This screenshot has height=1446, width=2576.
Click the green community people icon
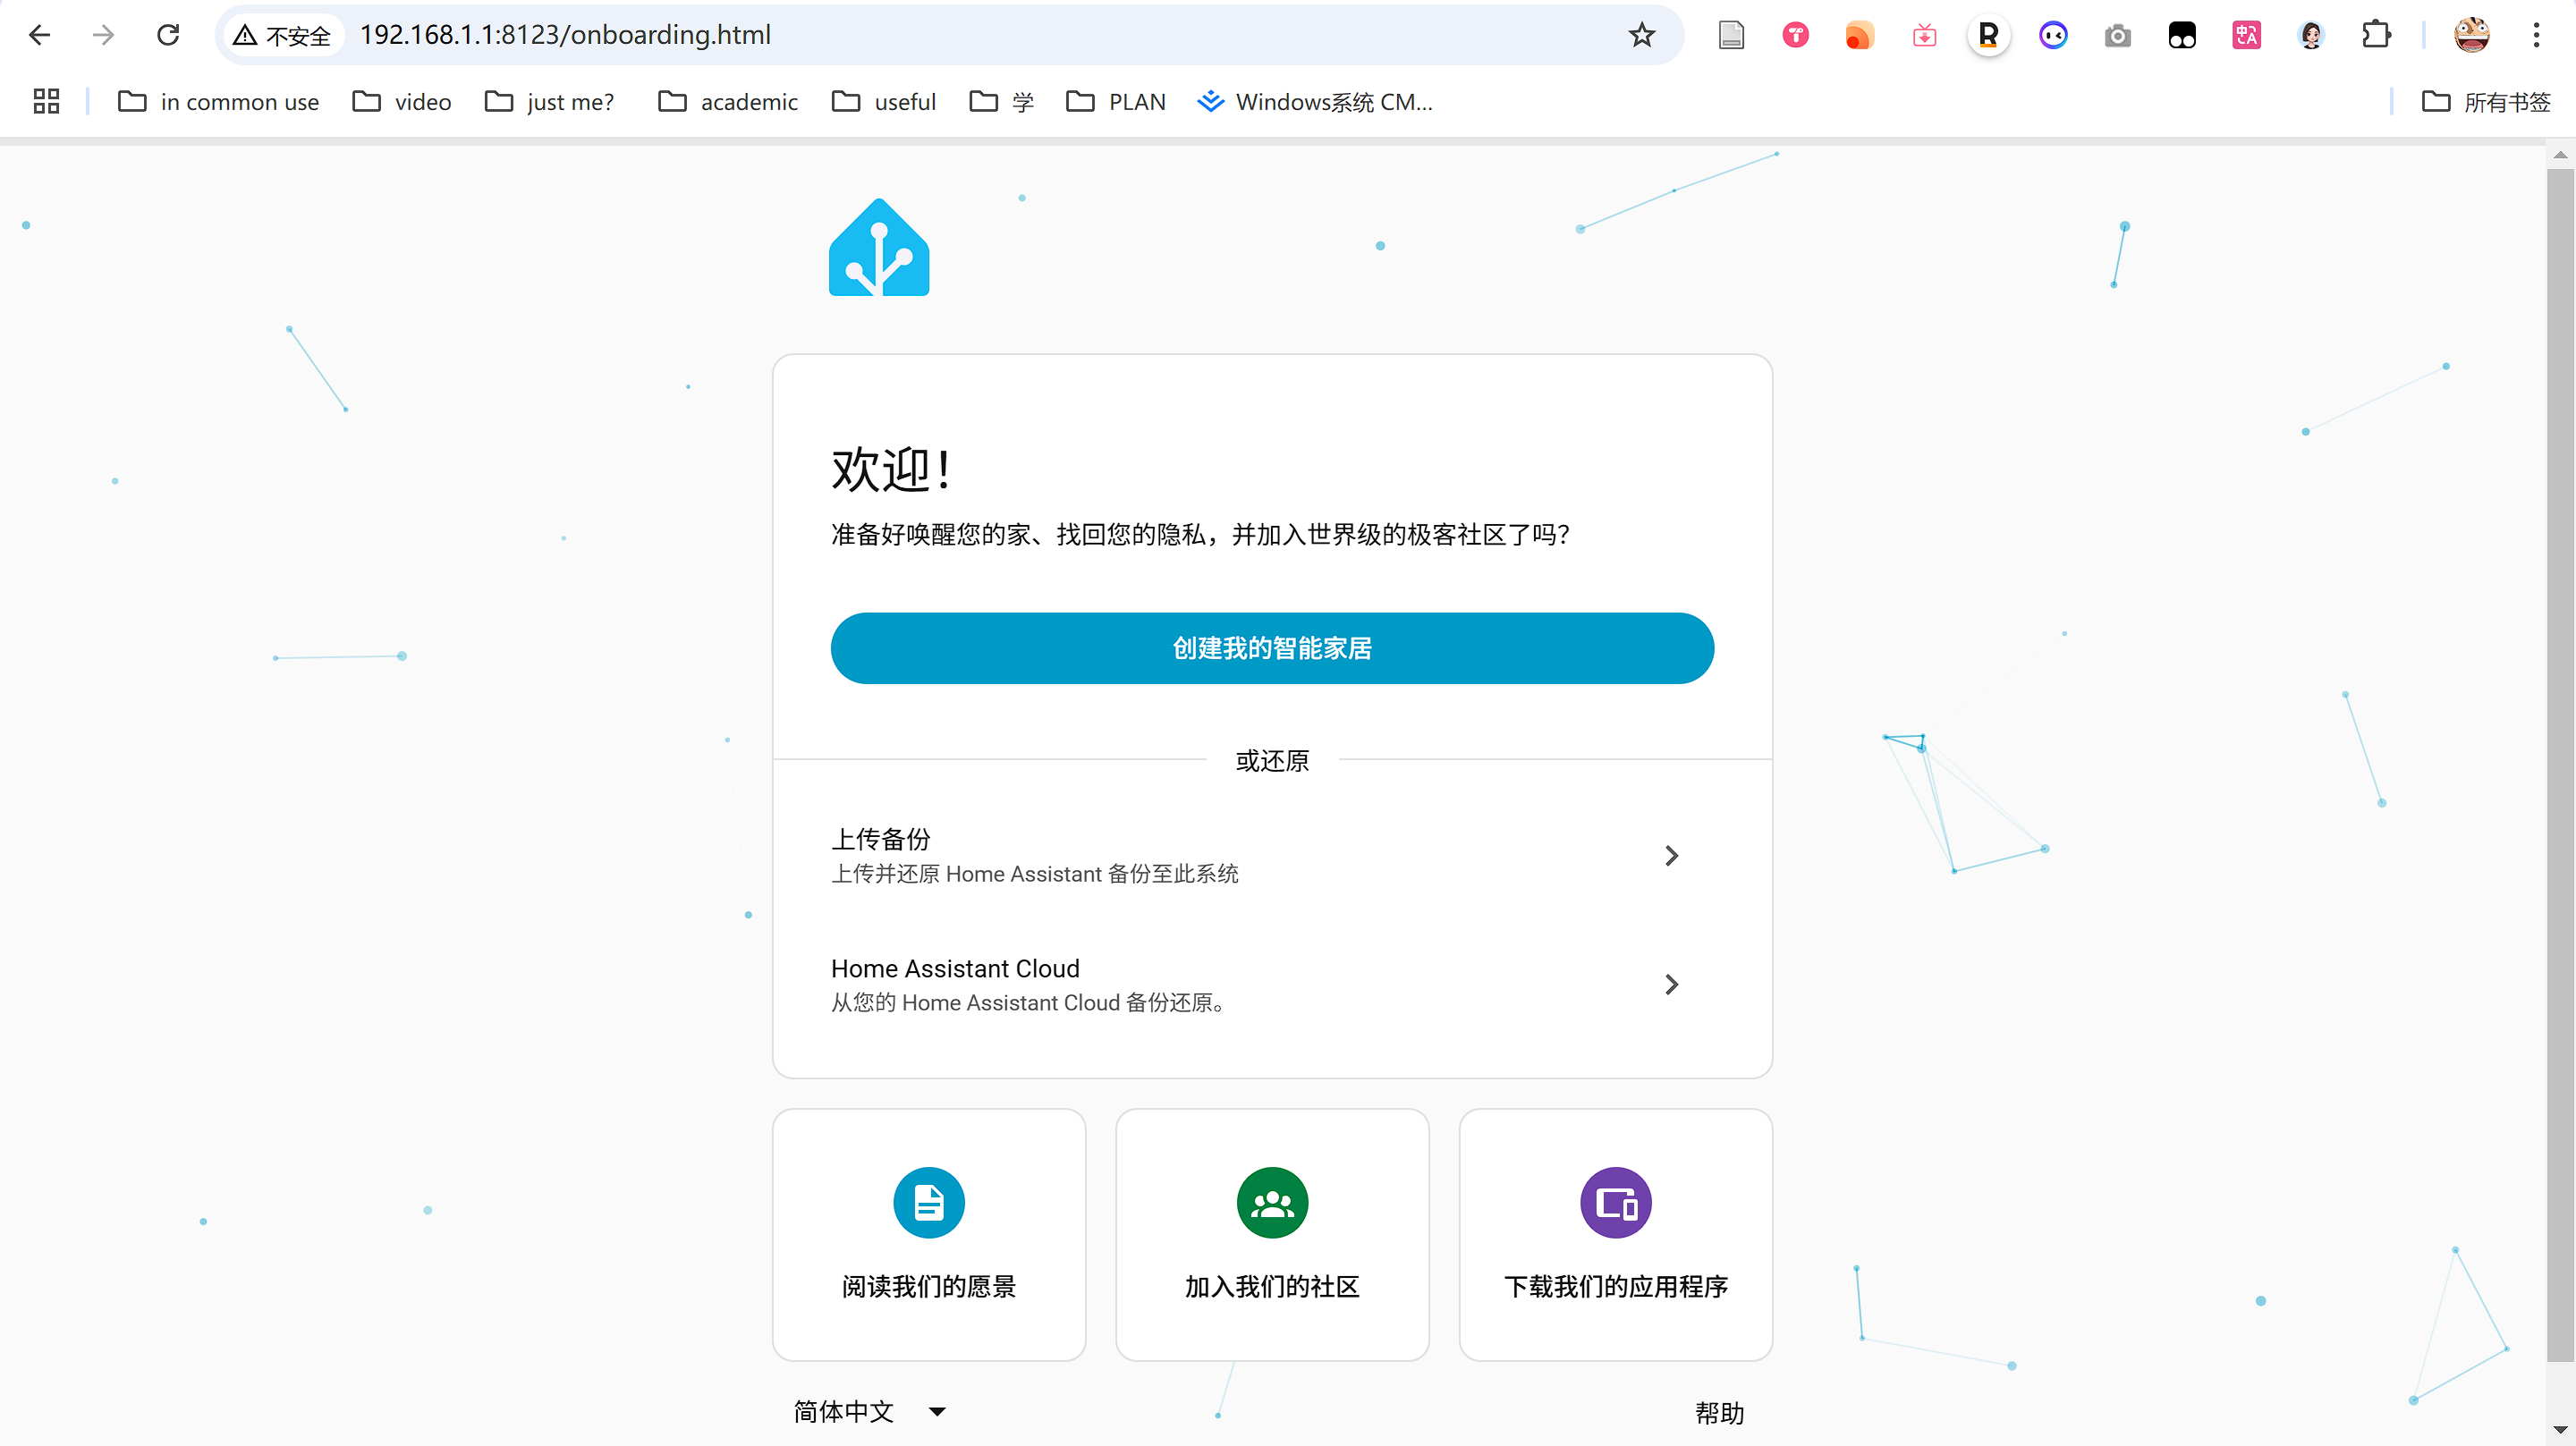coord(1272,1202)
